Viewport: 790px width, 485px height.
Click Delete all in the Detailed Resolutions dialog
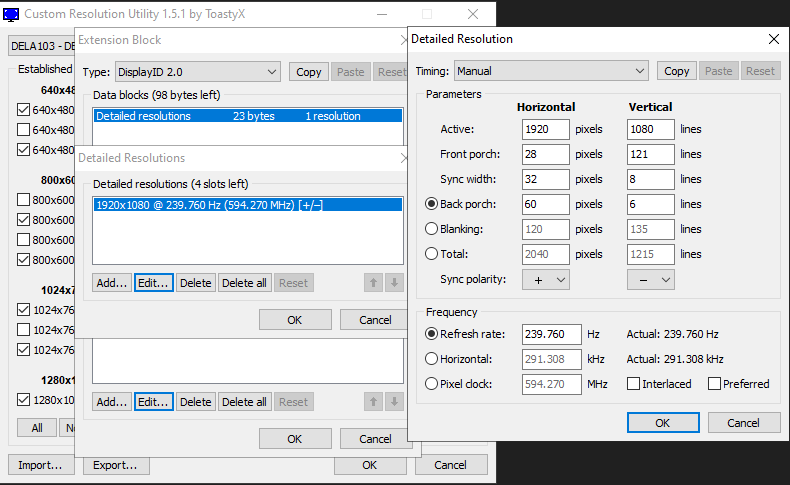244,283
